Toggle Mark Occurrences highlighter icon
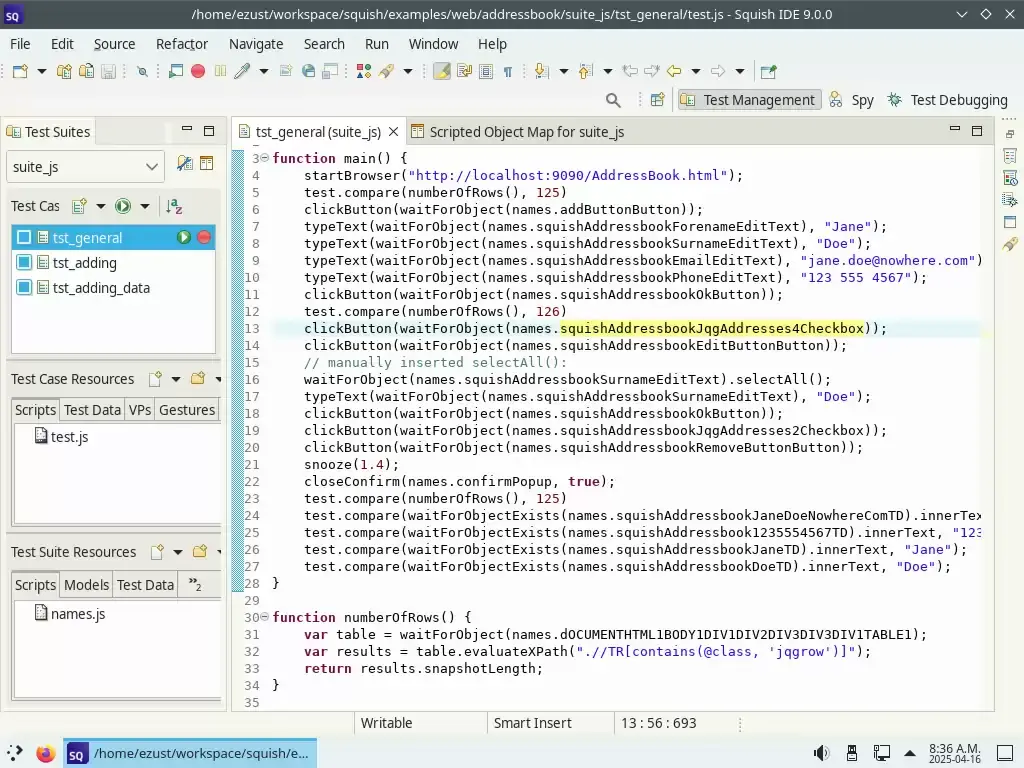1024x768 pixels. pos(441,71)
